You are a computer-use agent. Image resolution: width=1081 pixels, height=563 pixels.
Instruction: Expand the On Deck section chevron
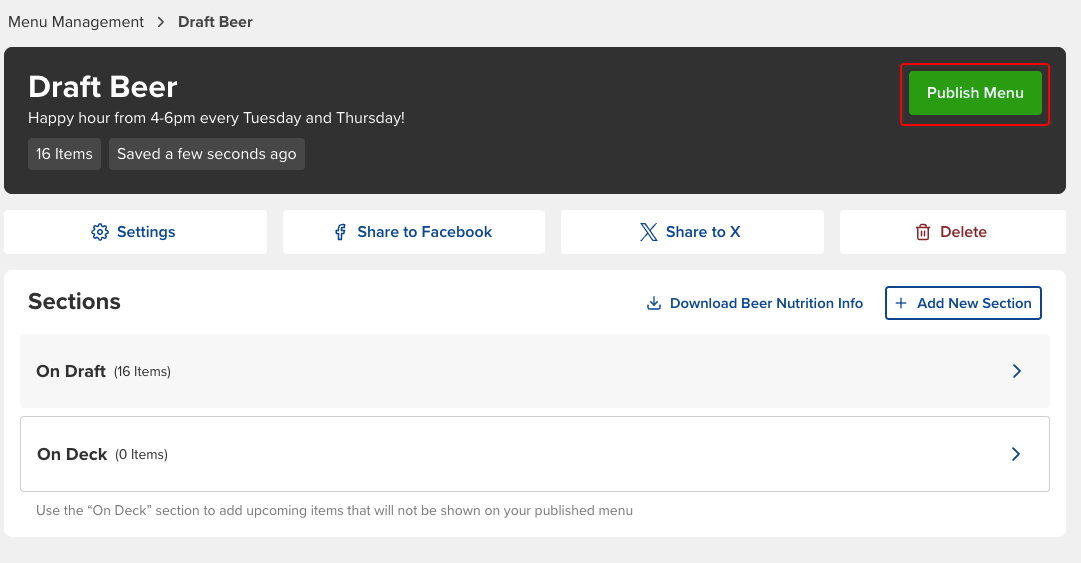click(x=1016, y=454)
